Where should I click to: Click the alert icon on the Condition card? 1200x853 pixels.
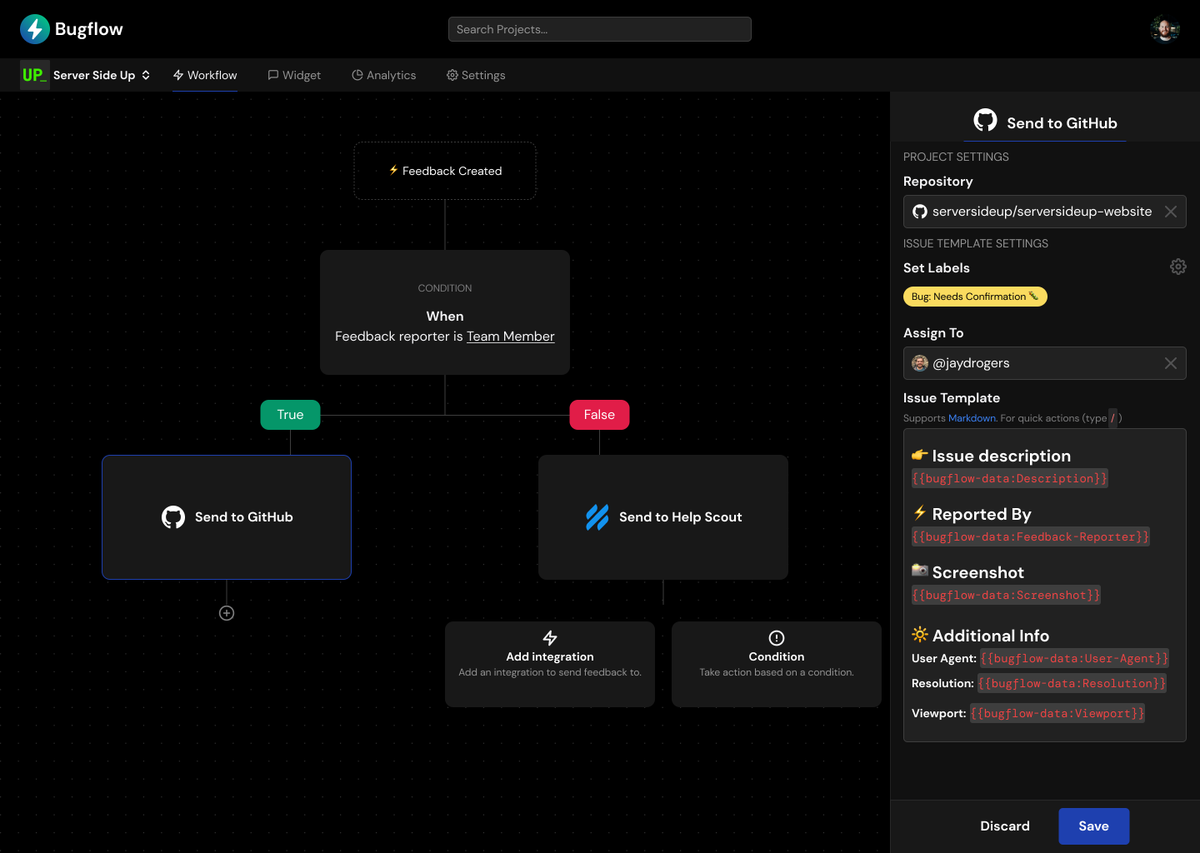pyautogui.click(x=776, y=640)
